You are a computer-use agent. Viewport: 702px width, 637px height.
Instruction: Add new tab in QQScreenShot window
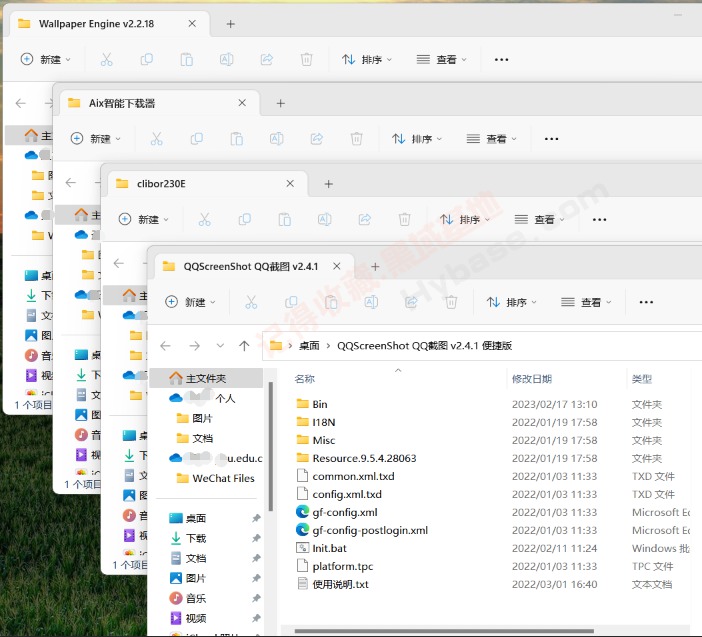[x=375, y=267]
